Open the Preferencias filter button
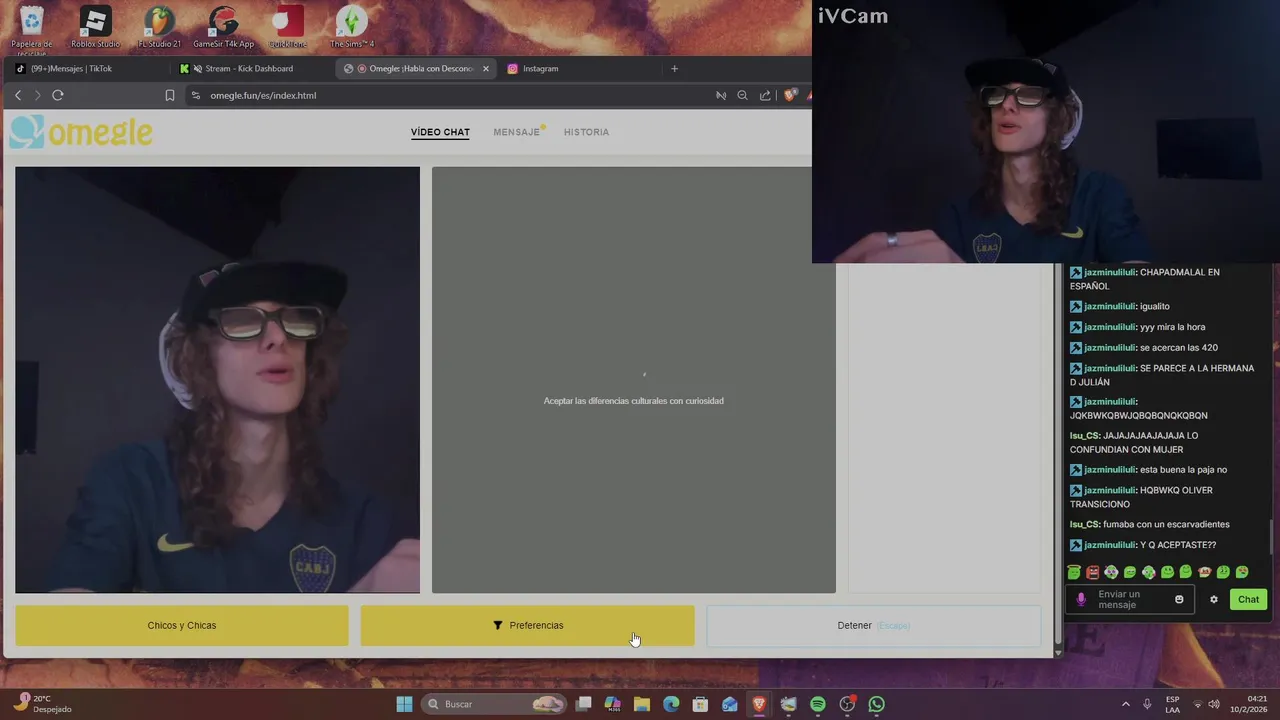 pos(527,625)
